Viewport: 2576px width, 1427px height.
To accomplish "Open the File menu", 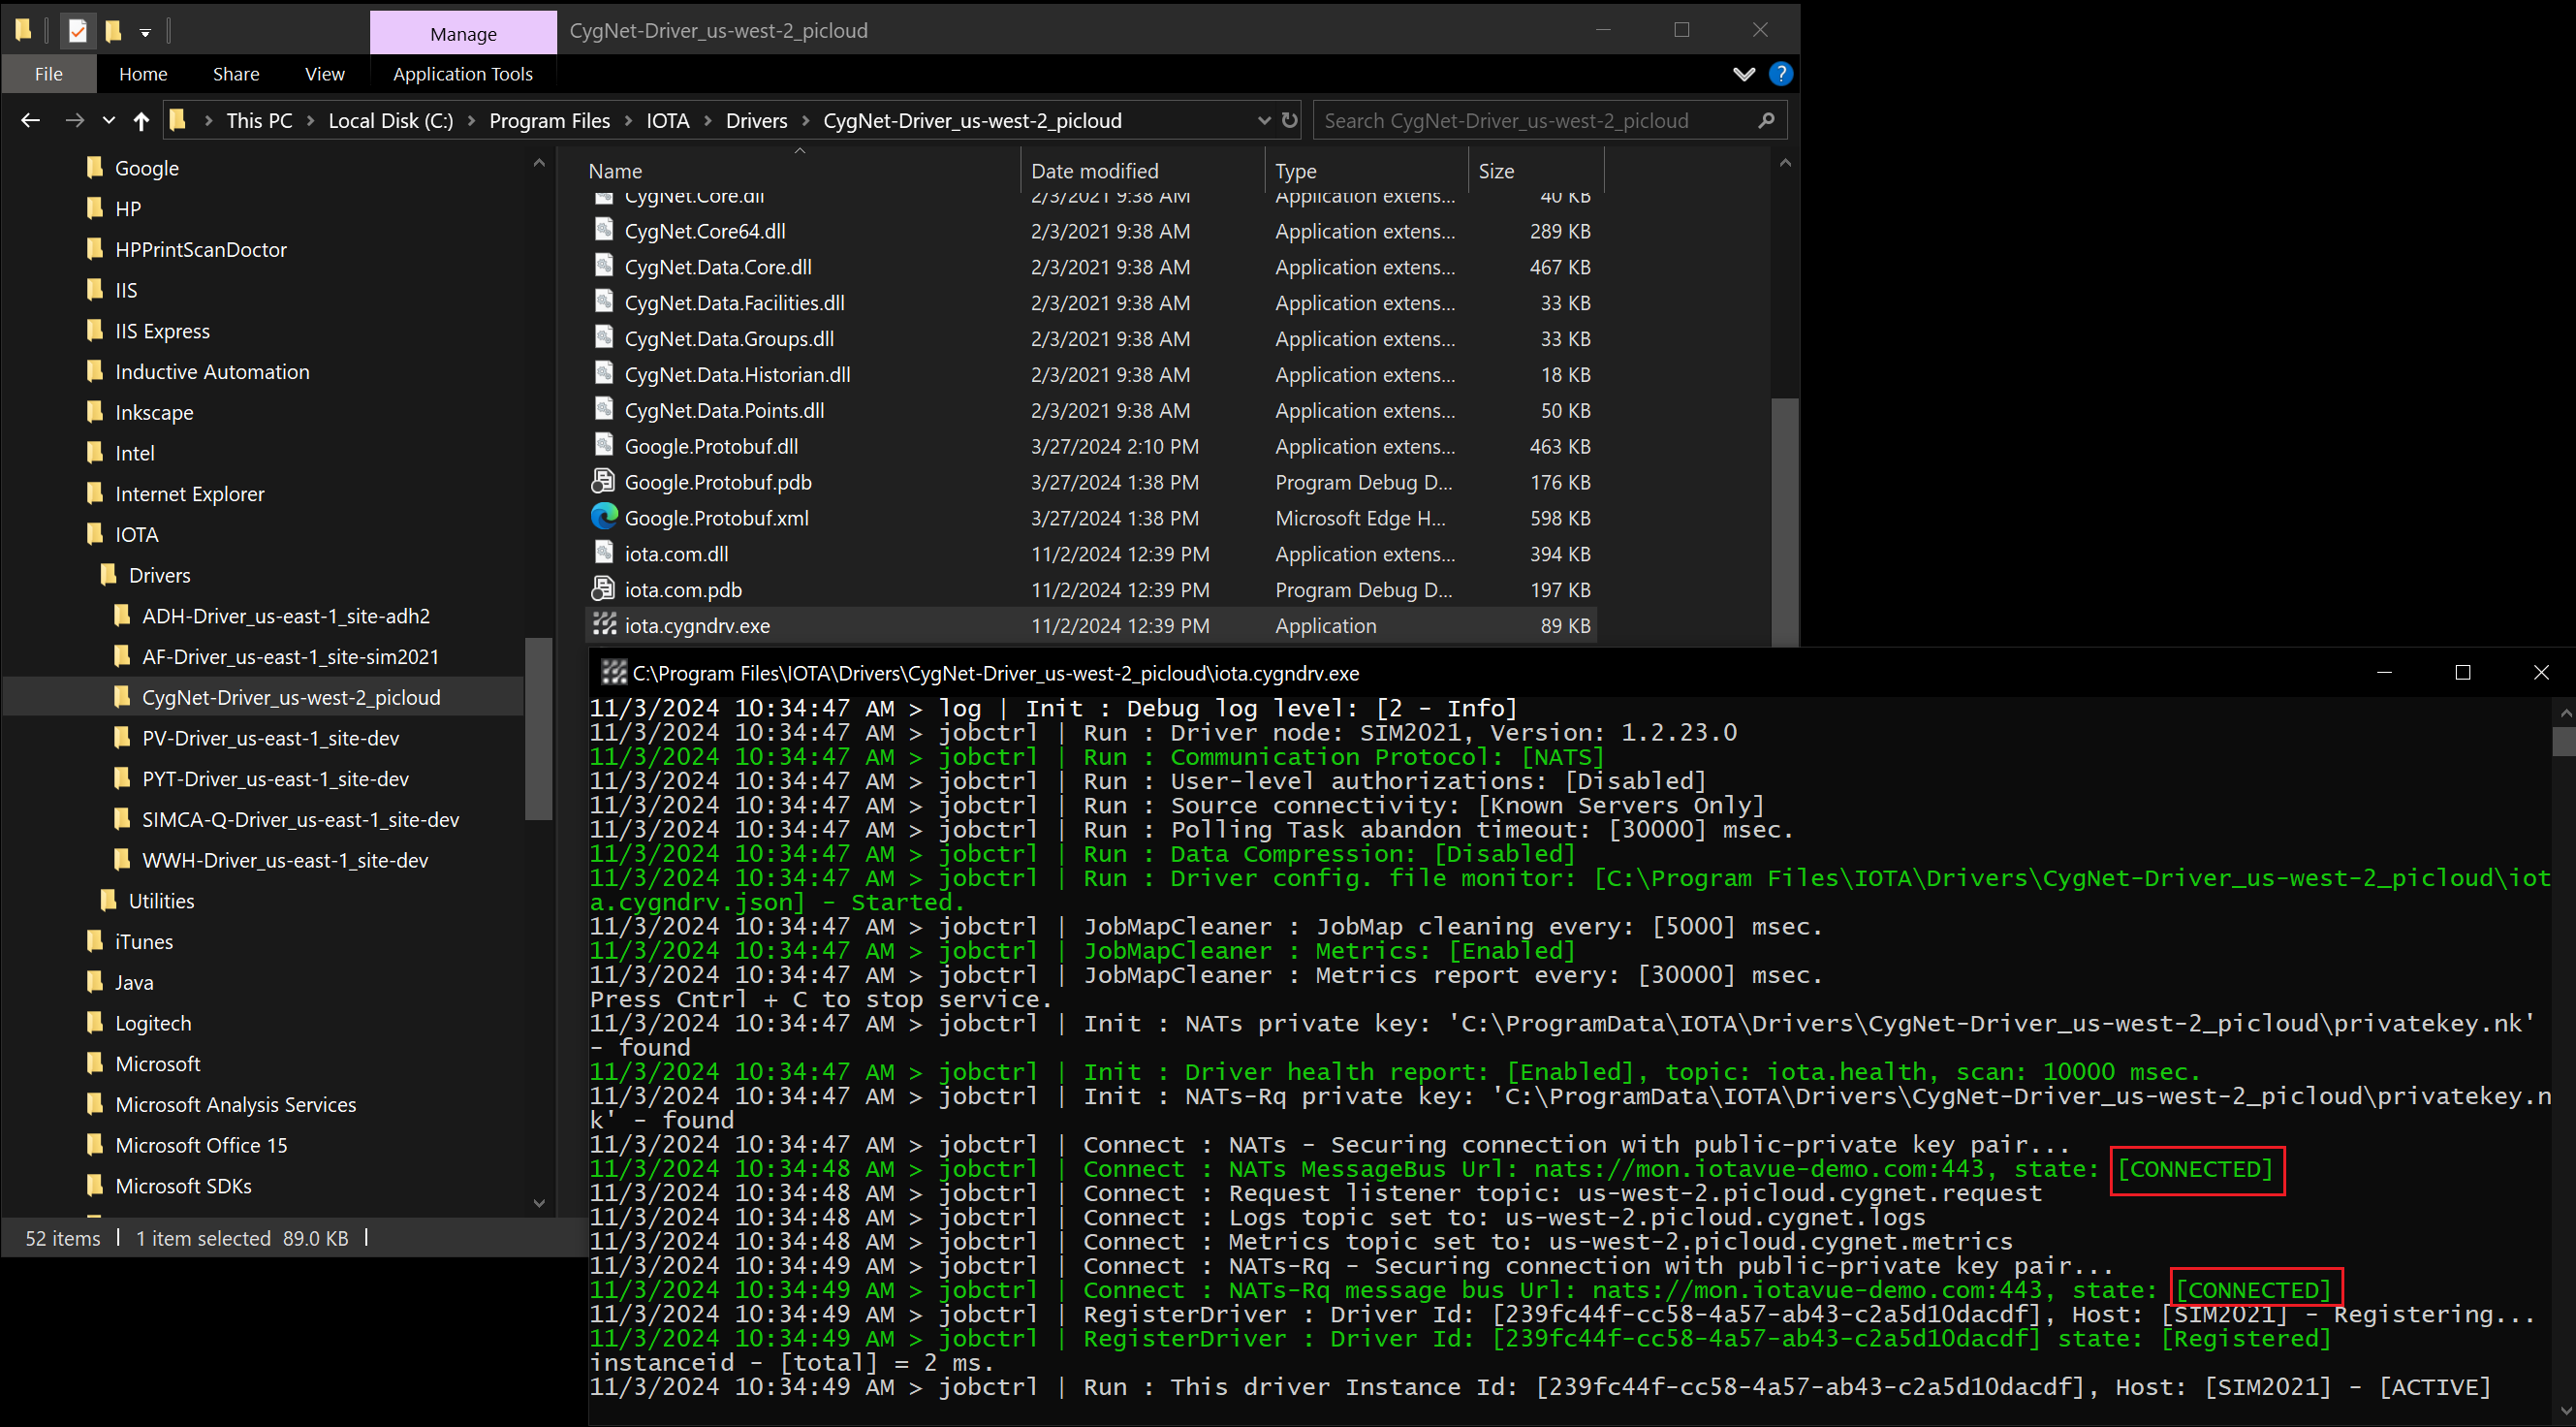I will (48, 74).
